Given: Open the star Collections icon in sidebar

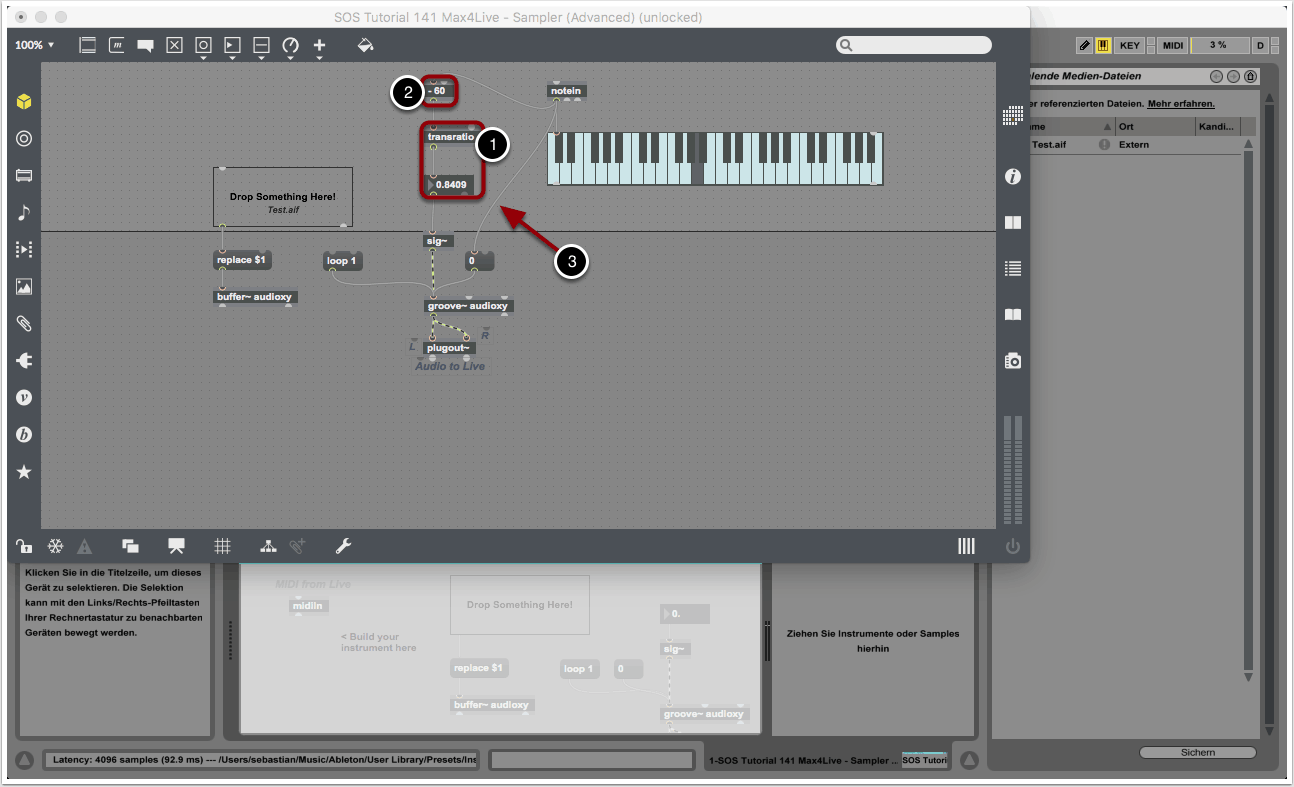Looking at the screenshot, I should click(x=24, y=472).
